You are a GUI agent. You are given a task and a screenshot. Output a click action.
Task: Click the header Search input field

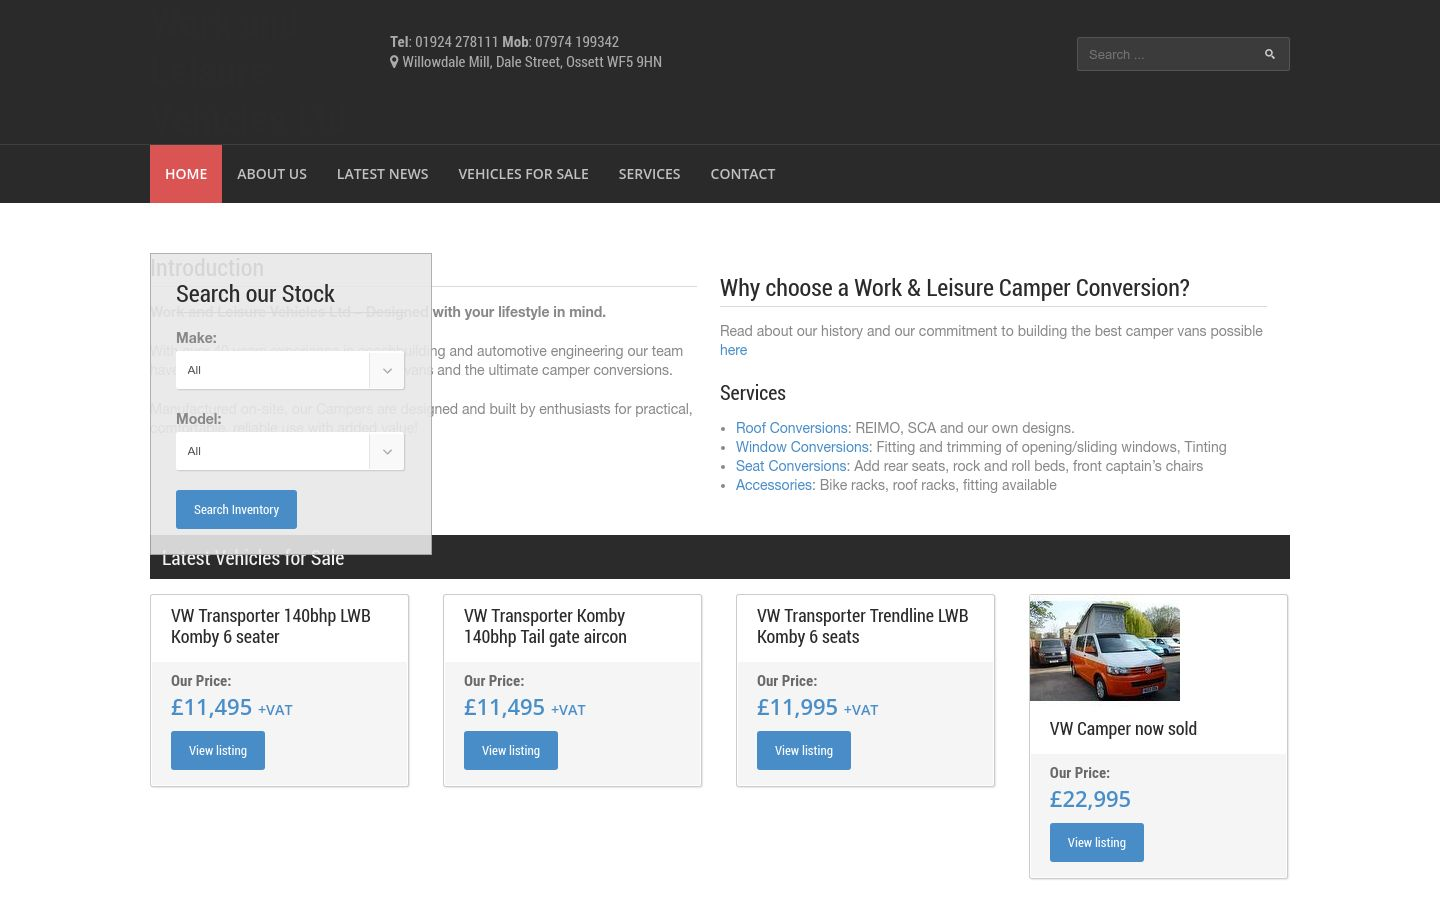(x=1183, y=54)
